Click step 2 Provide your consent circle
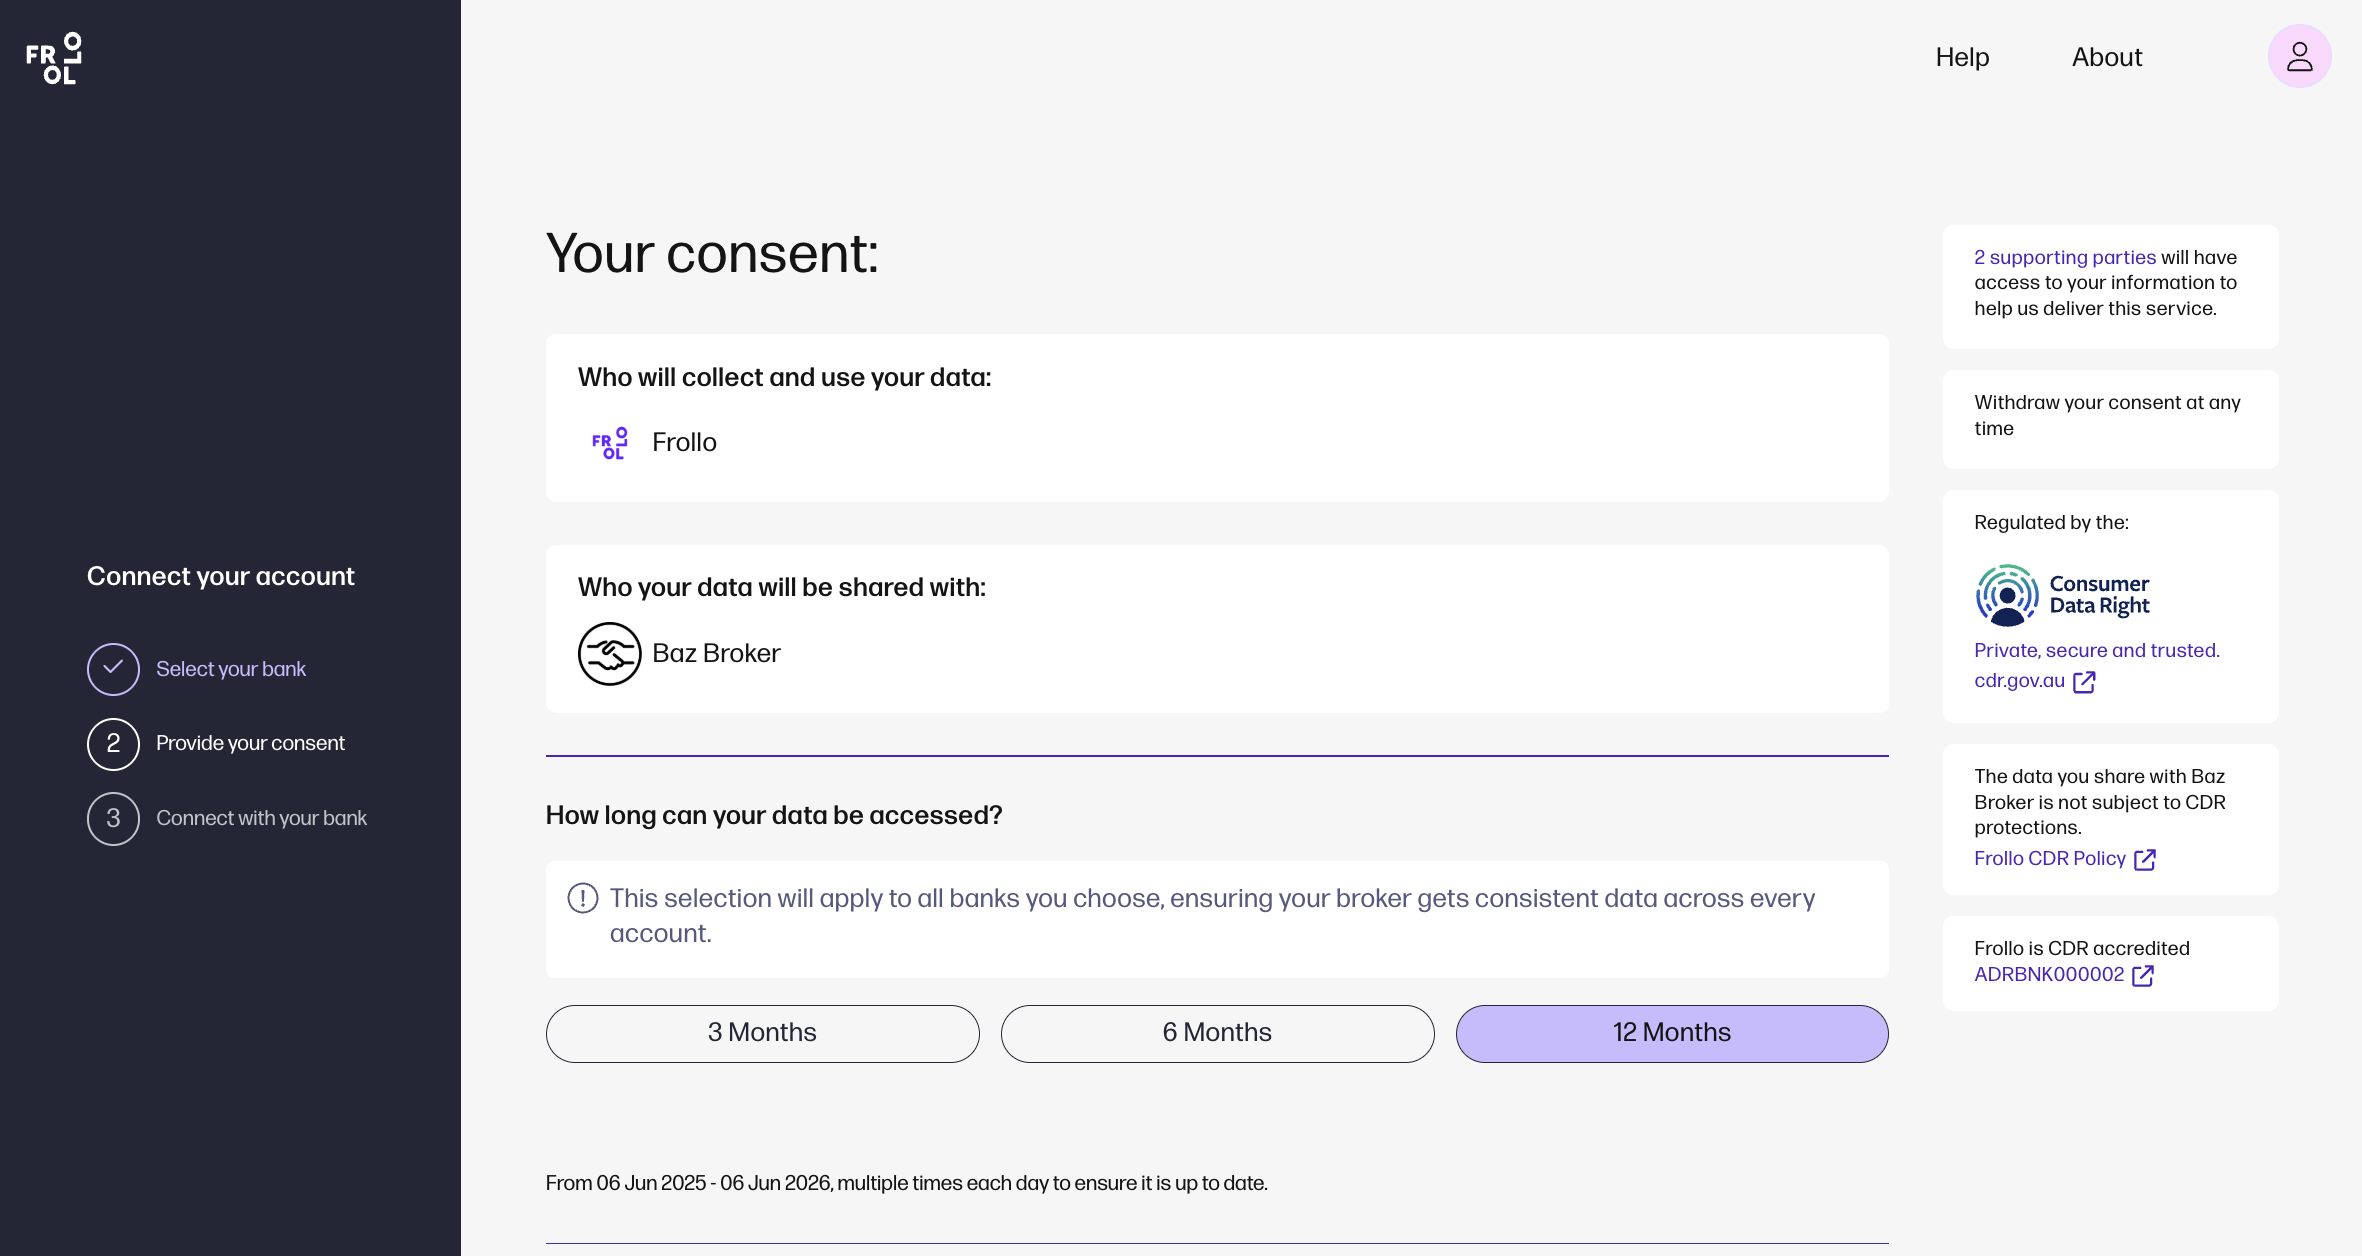Viewport: 2362px width, 1256px height. click(113, 744)
